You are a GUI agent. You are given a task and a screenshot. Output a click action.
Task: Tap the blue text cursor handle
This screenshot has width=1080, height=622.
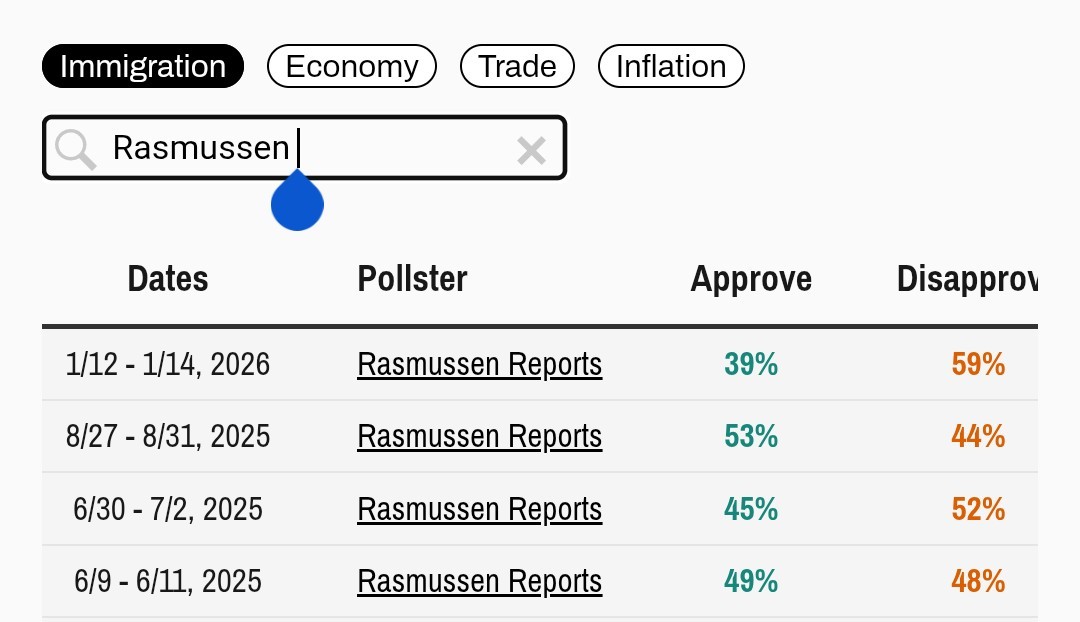click(297, 202)
